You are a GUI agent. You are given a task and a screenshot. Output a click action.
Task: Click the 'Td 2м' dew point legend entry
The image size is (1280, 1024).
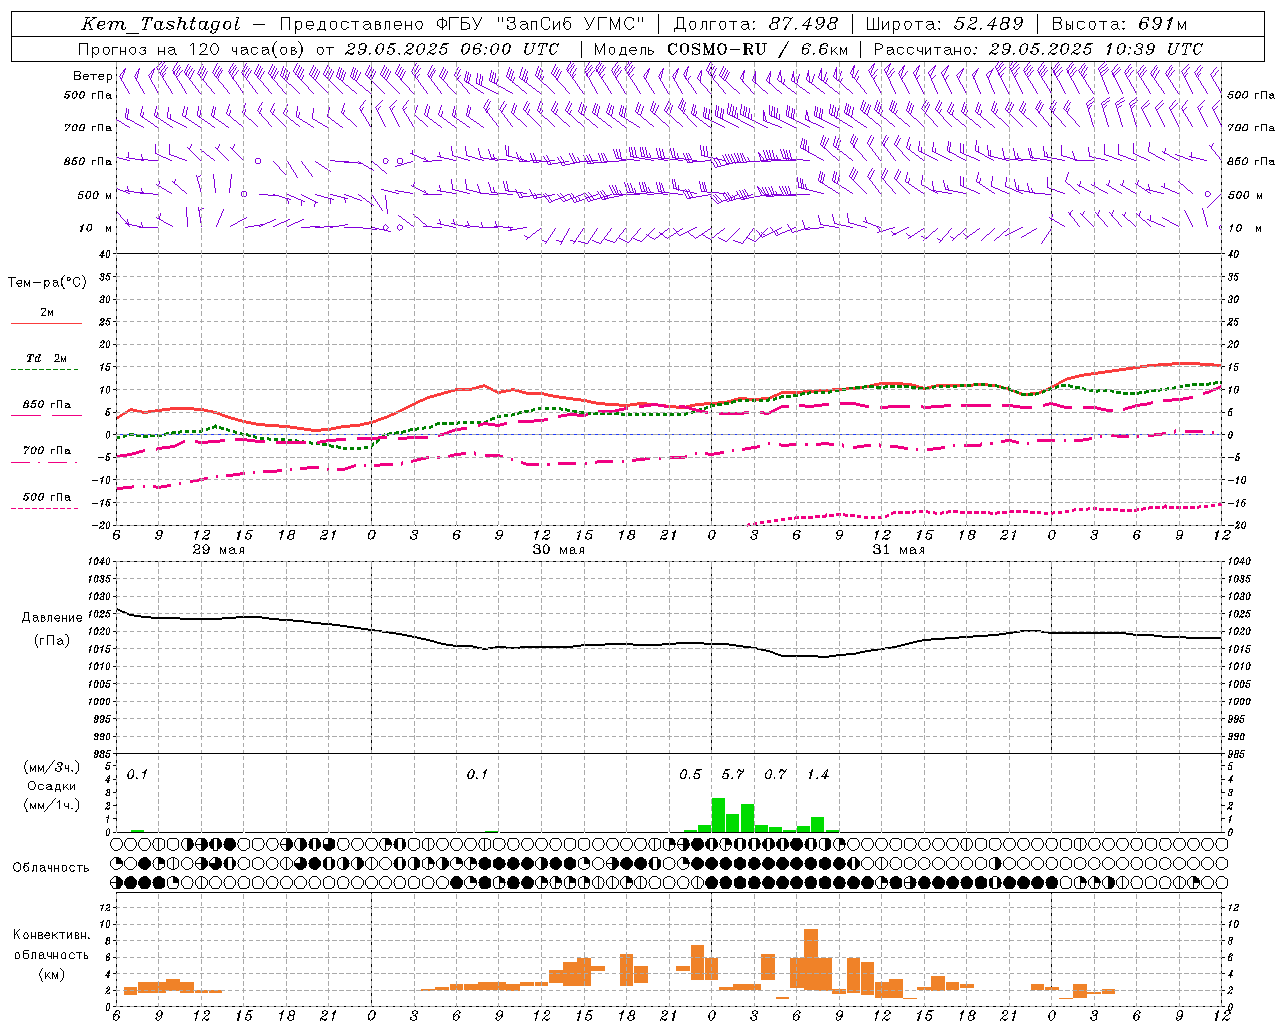46,358
